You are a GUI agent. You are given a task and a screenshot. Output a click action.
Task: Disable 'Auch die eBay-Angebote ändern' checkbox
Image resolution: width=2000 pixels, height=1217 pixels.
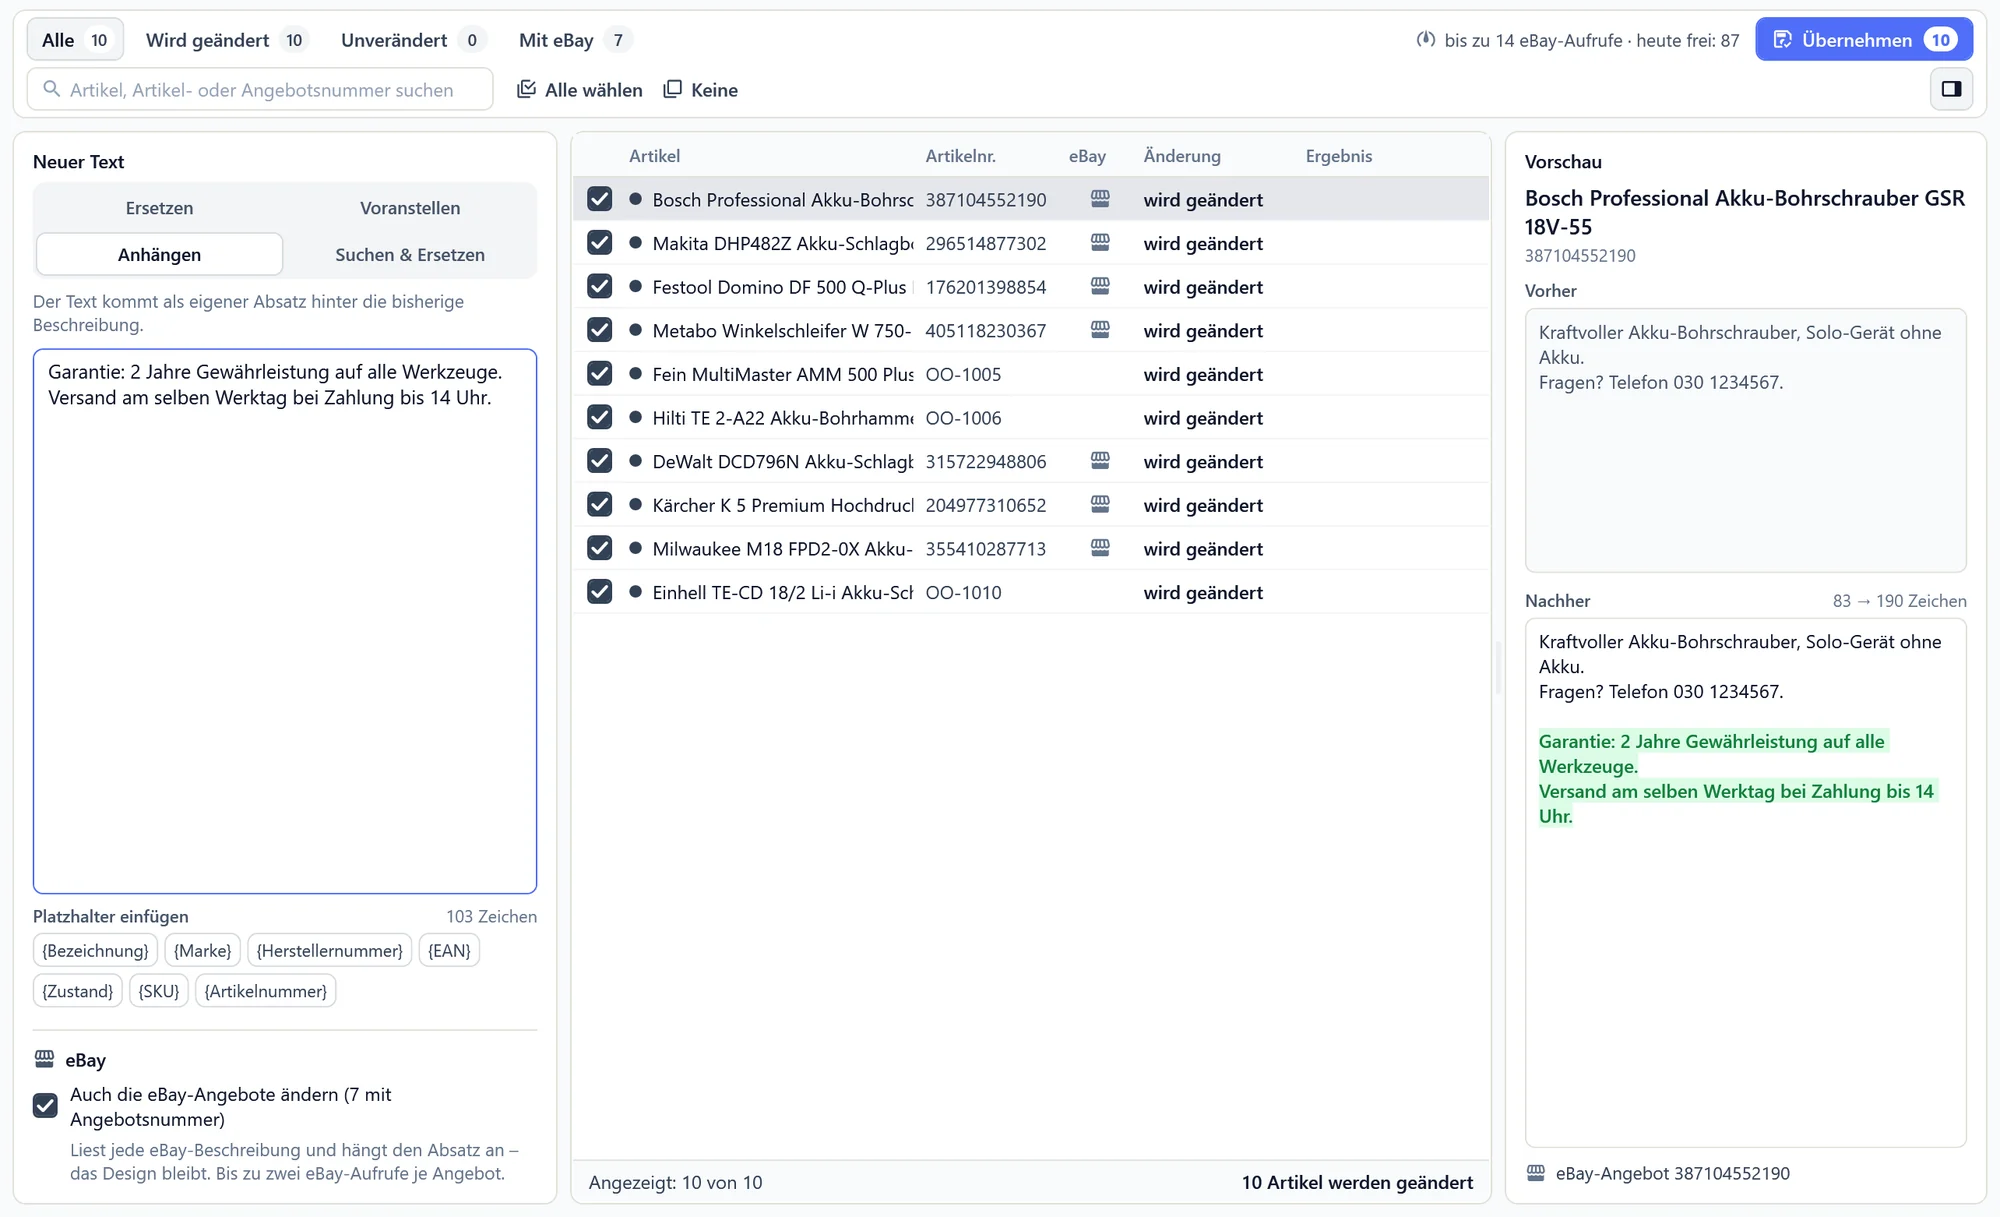[x=45, y=1105]
